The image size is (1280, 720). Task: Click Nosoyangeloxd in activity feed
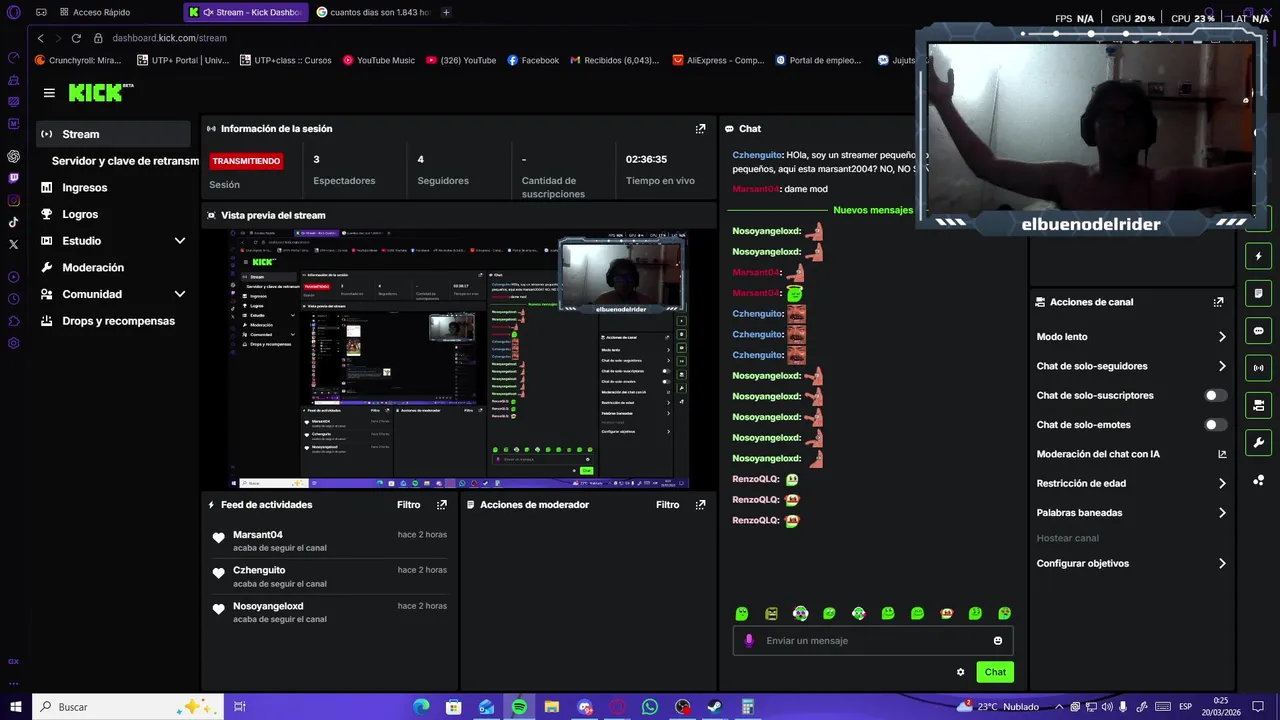[x=268, y=606]
